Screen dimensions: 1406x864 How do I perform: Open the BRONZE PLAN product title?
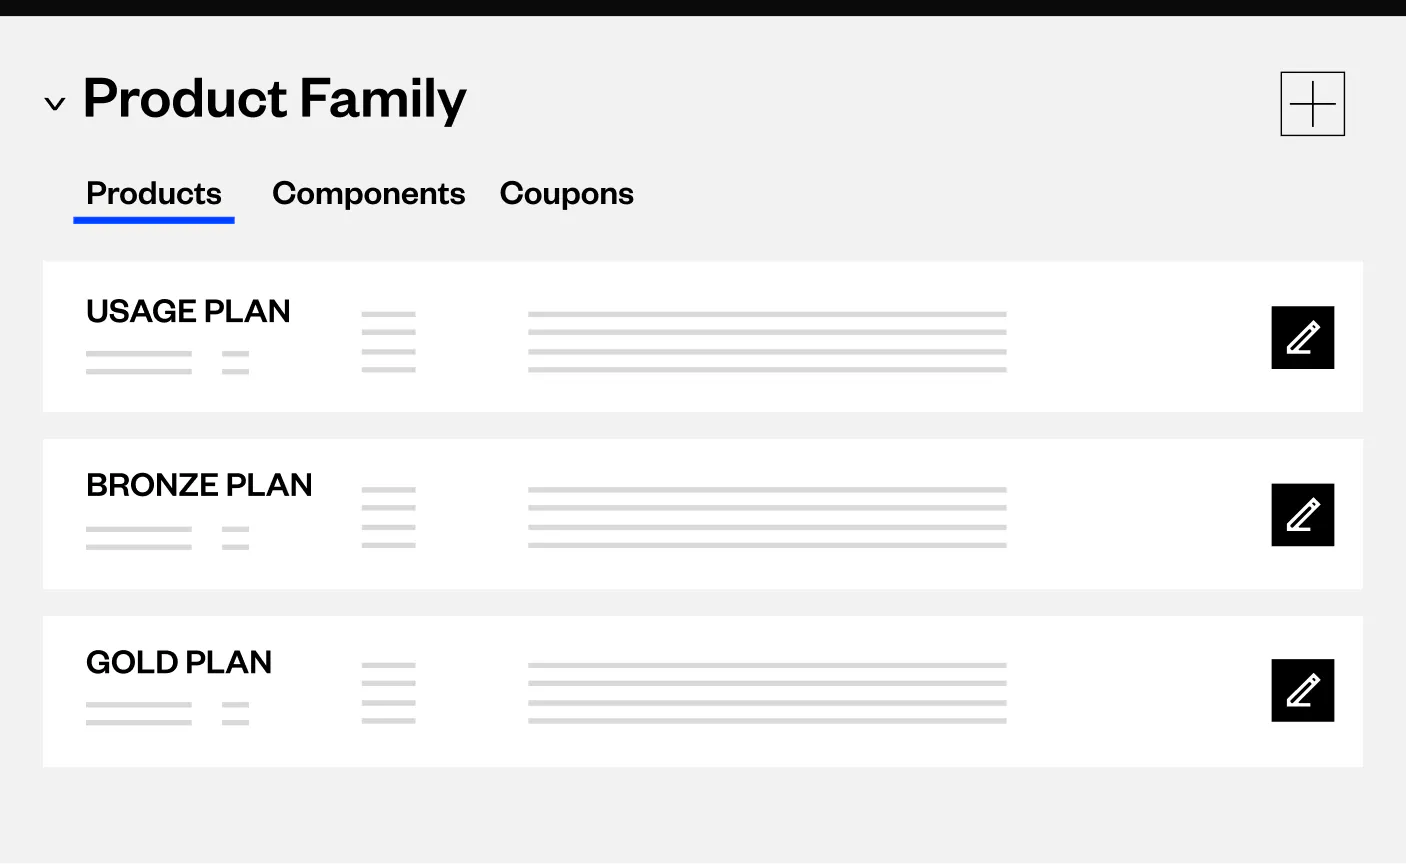click(x=199, y=485)
